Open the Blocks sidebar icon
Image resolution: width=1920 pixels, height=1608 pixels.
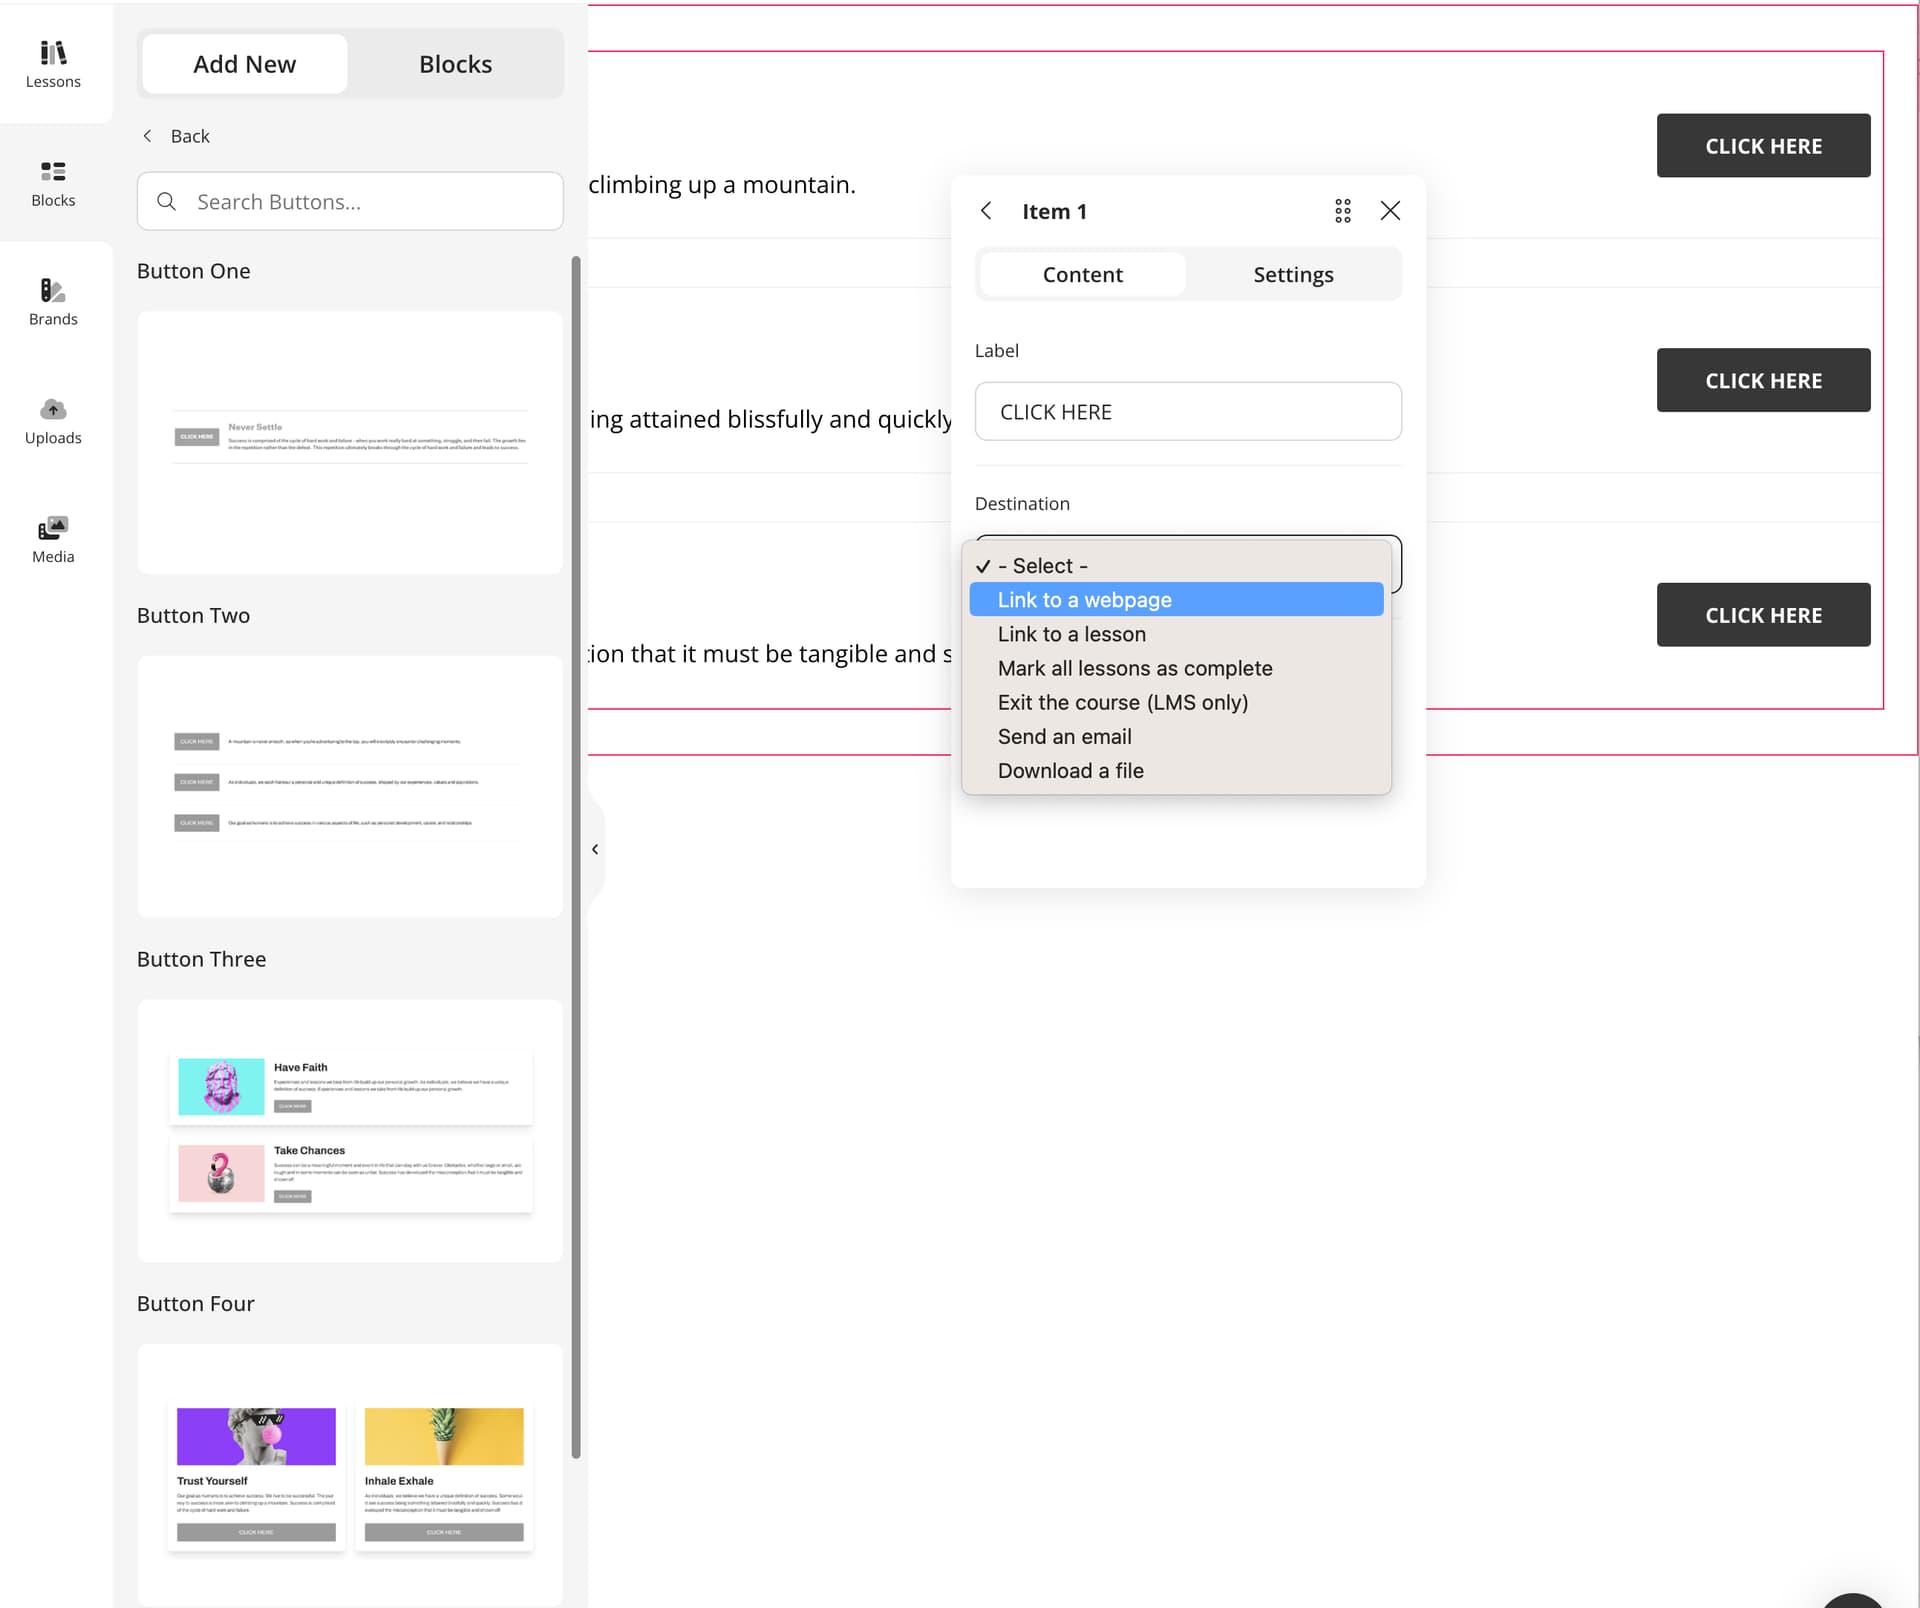point(53,183)
